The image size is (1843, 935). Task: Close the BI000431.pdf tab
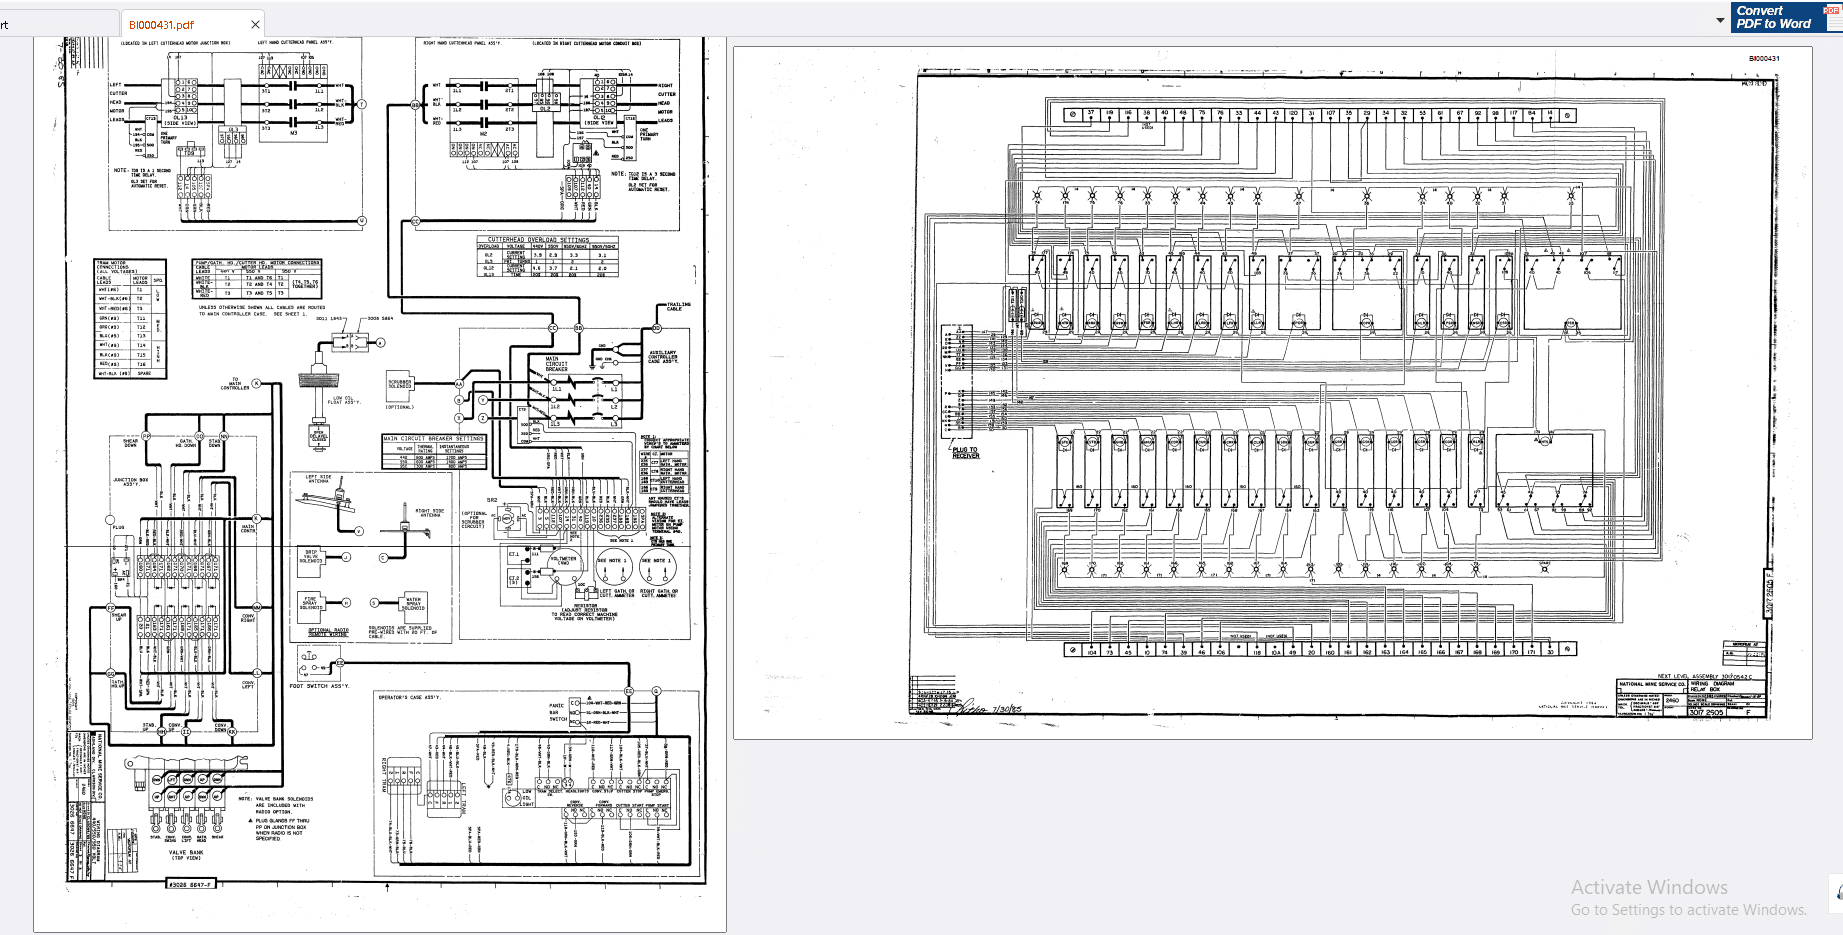(x=255, y=24)
